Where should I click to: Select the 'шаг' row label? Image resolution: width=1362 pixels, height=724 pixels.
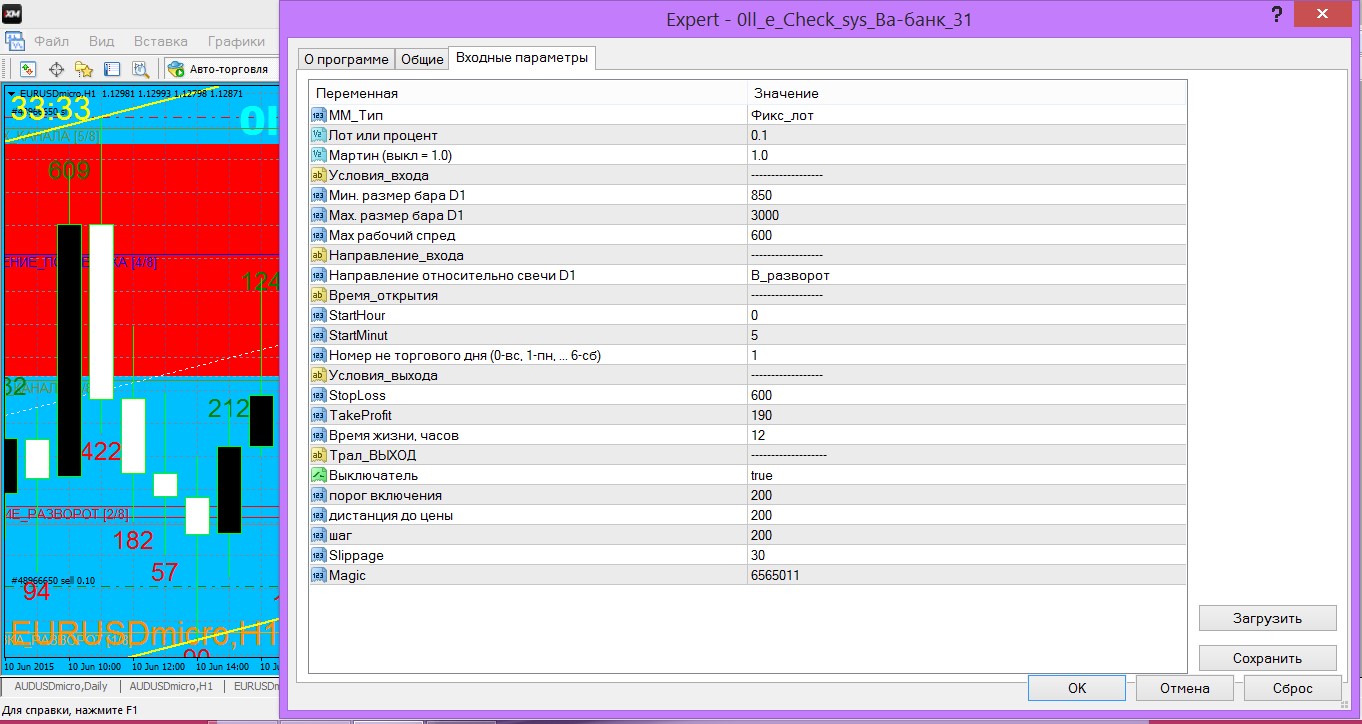(340, 535)
